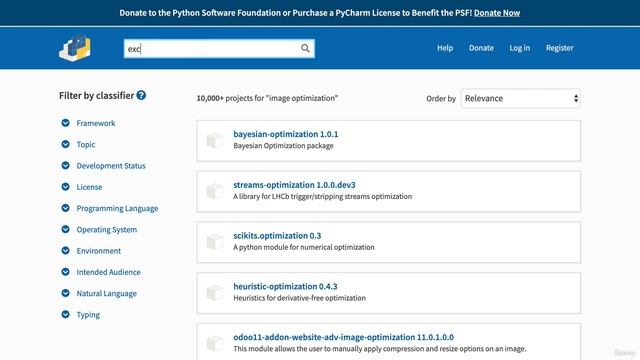Expand the Typing classifier chevron
Image resolution: width=640 pixels, height=360 pixels.
coord(65,314)
